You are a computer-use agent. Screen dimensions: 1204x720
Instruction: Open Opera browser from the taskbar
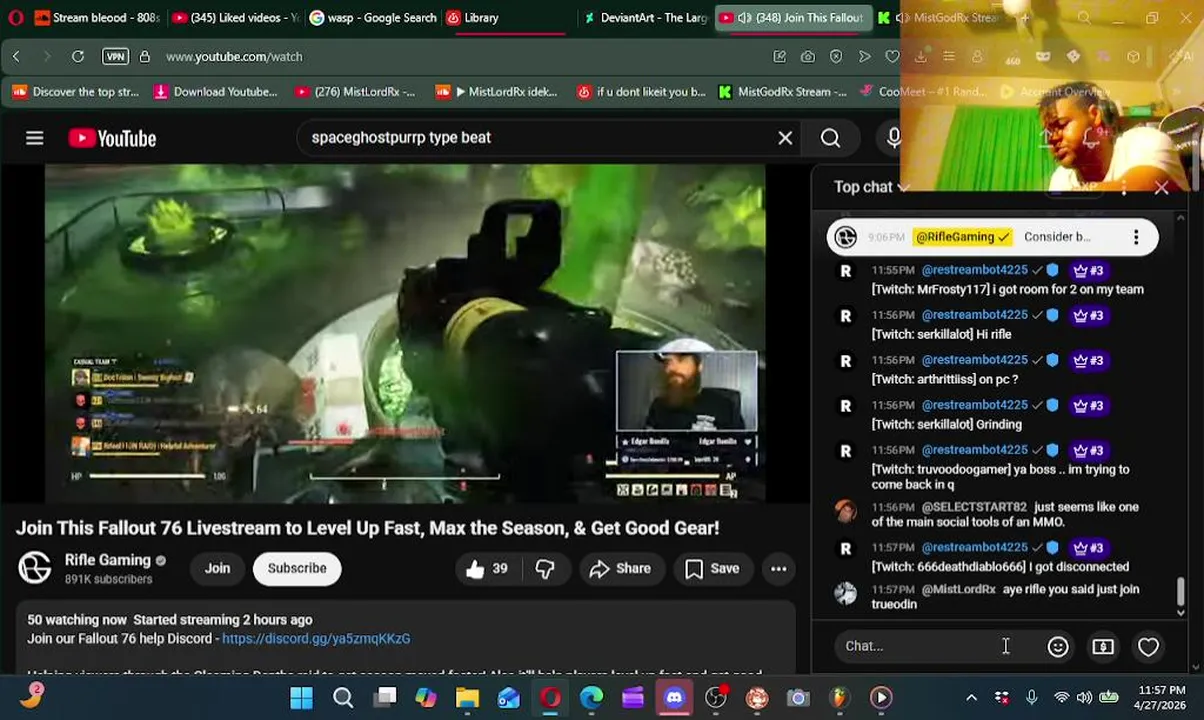[550, 698]
